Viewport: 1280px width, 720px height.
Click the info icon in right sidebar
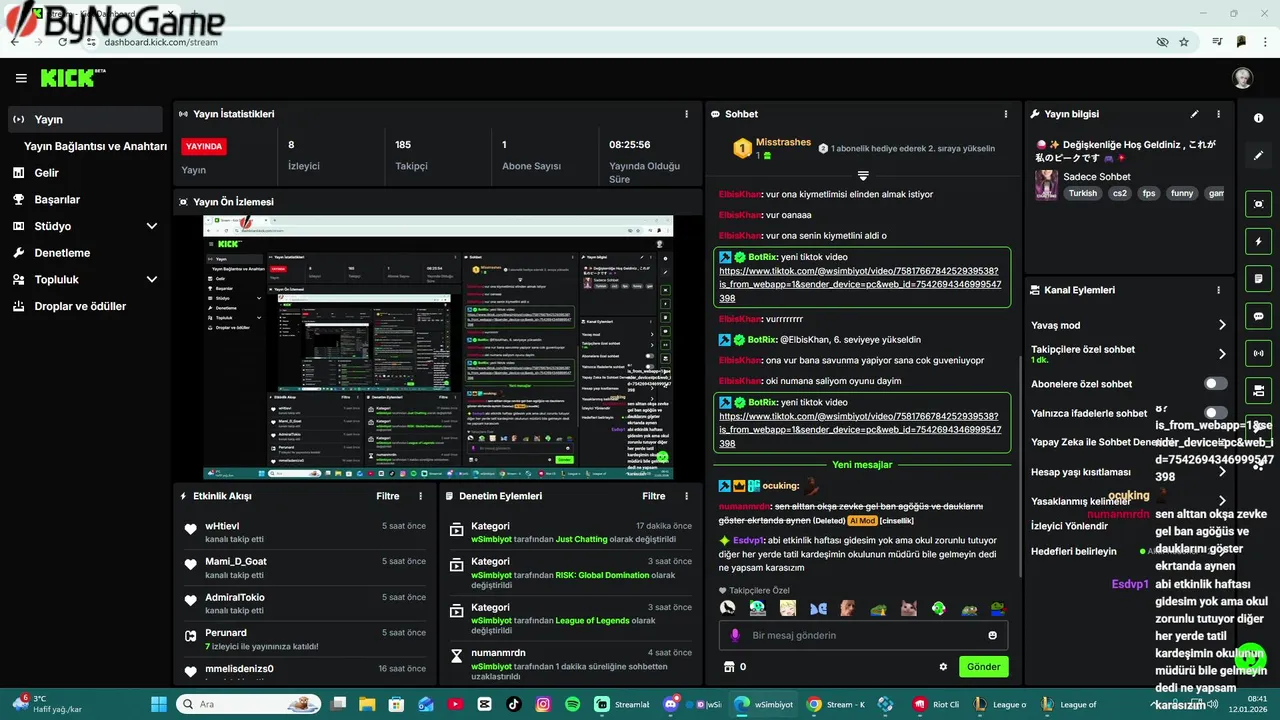pyautogui.click(x=1258, y=118)
